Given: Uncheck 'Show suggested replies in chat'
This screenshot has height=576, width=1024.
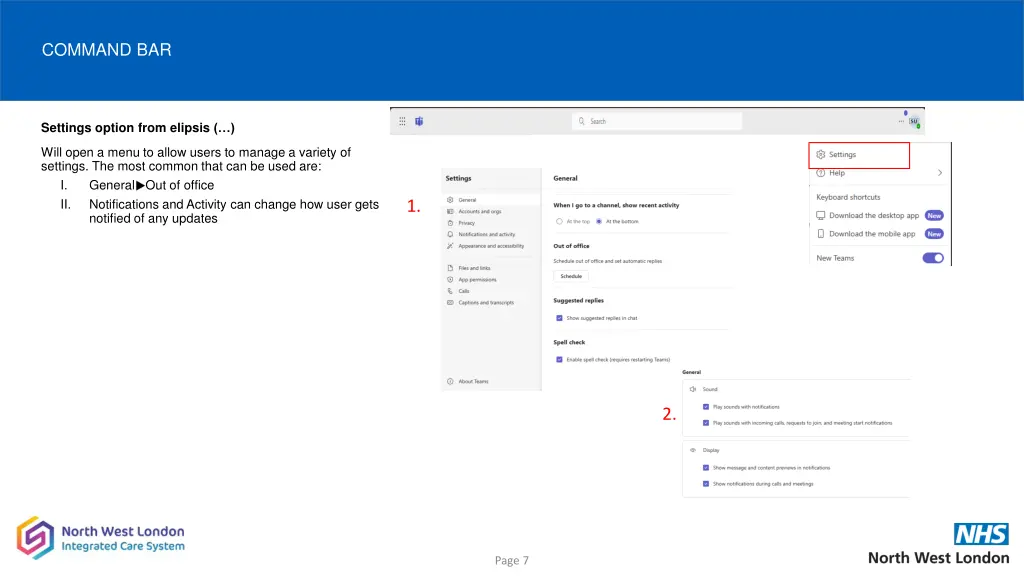Looking at the screenshot, I should pos(559,318).
